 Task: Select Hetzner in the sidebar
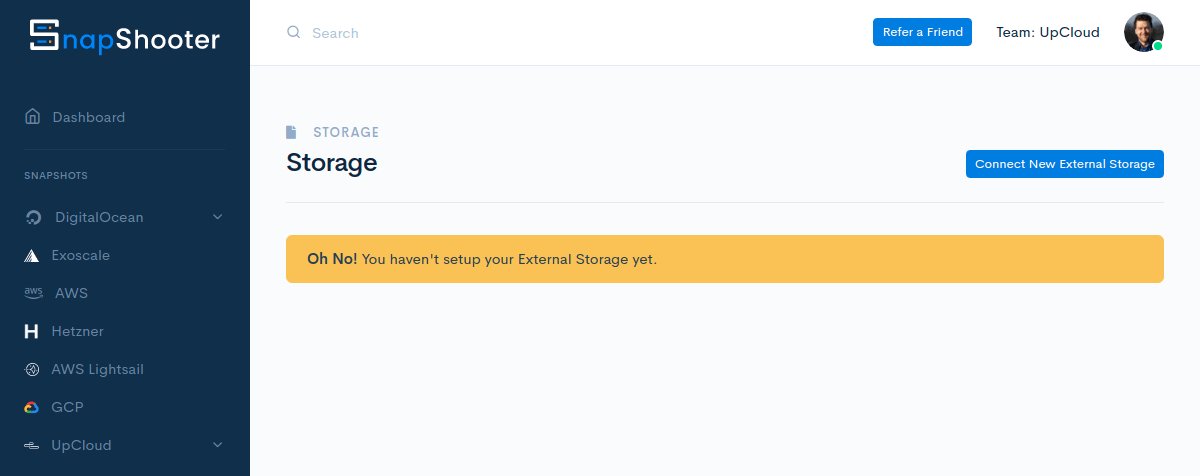point(77,331)
